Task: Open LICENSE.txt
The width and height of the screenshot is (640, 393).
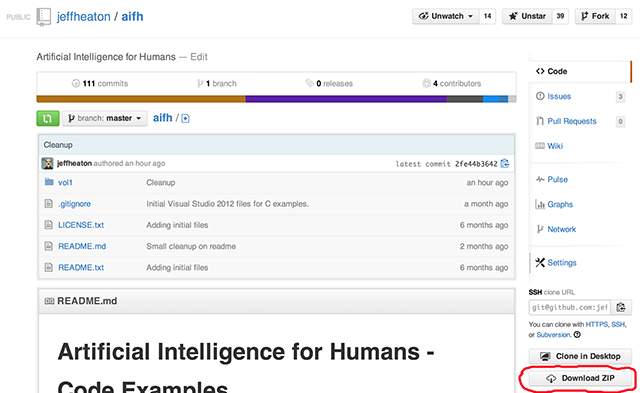Action: 81,225
